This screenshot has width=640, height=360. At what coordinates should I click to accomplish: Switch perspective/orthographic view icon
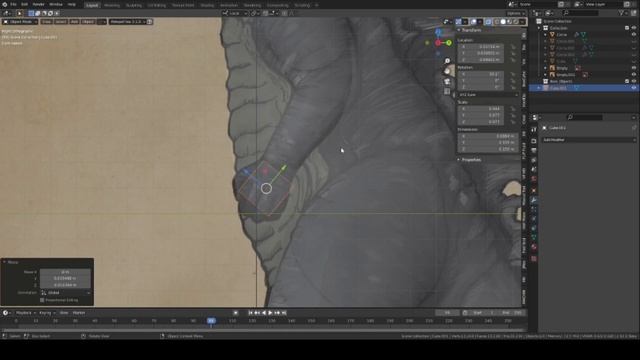(447, 91)
